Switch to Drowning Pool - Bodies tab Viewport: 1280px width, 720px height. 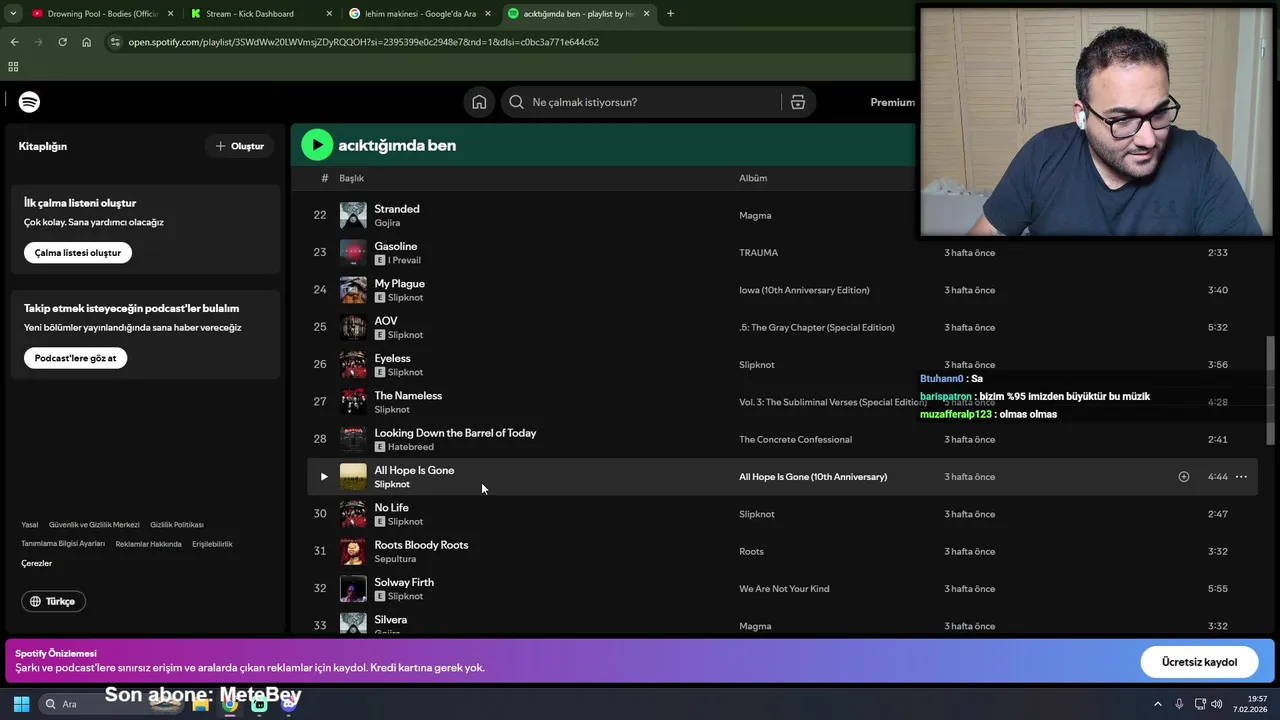click(102, 14)
